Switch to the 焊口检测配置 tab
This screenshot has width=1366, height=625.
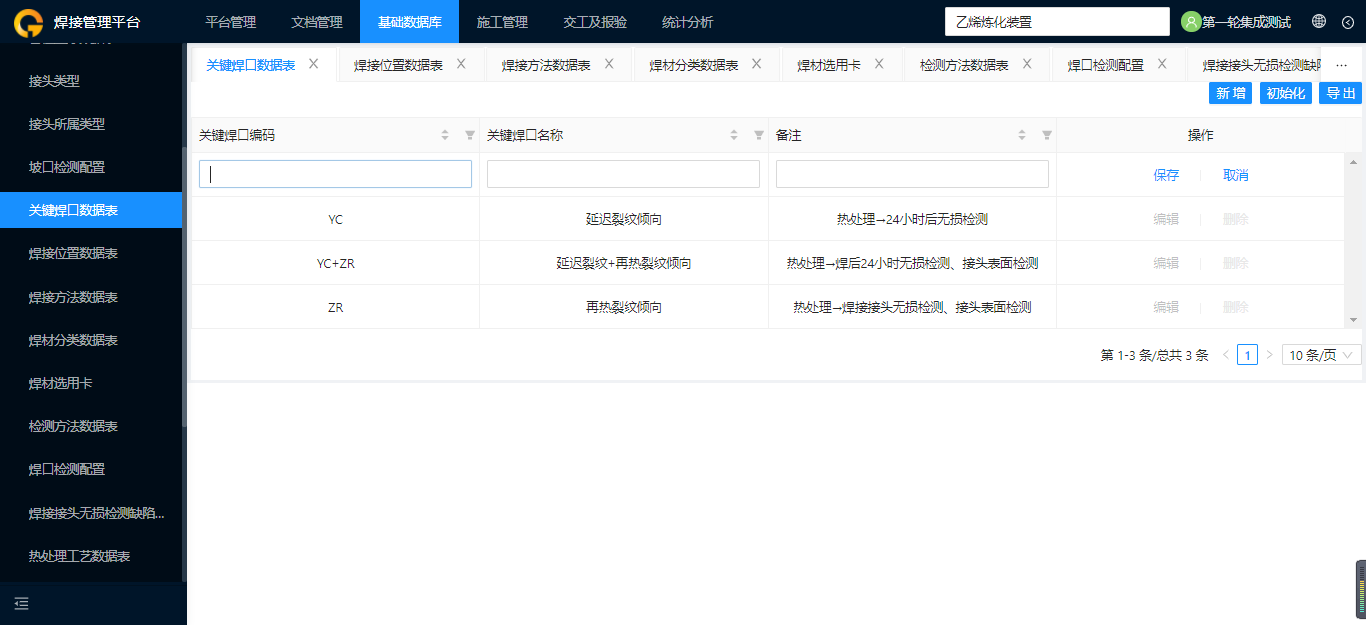tap(1105, 65)
